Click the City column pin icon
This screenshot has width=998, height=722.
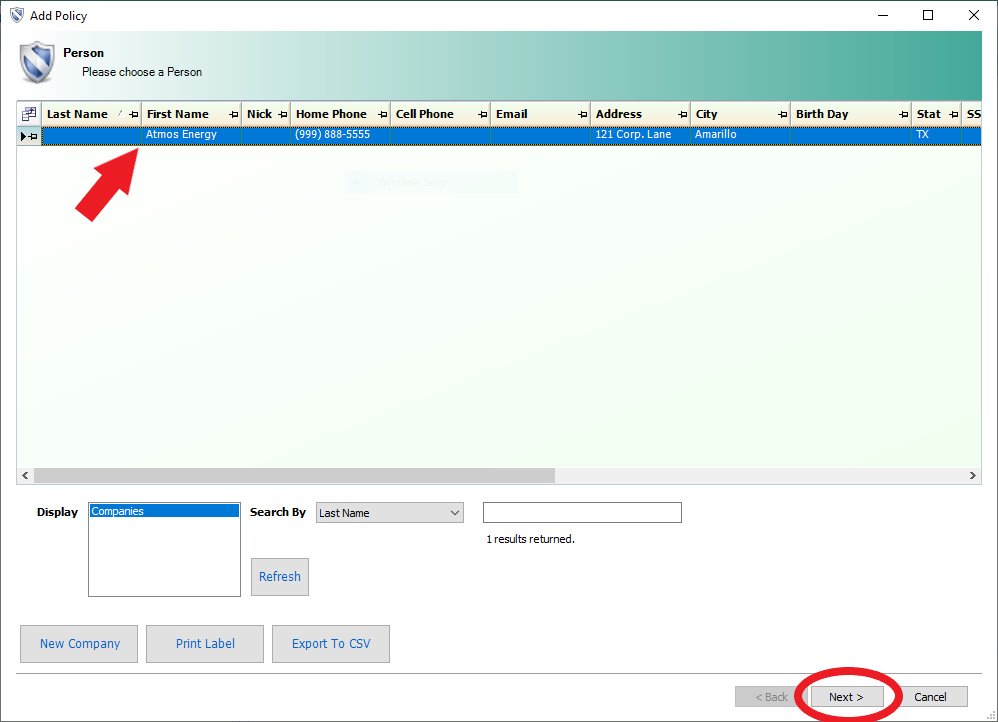click(783, 114)
